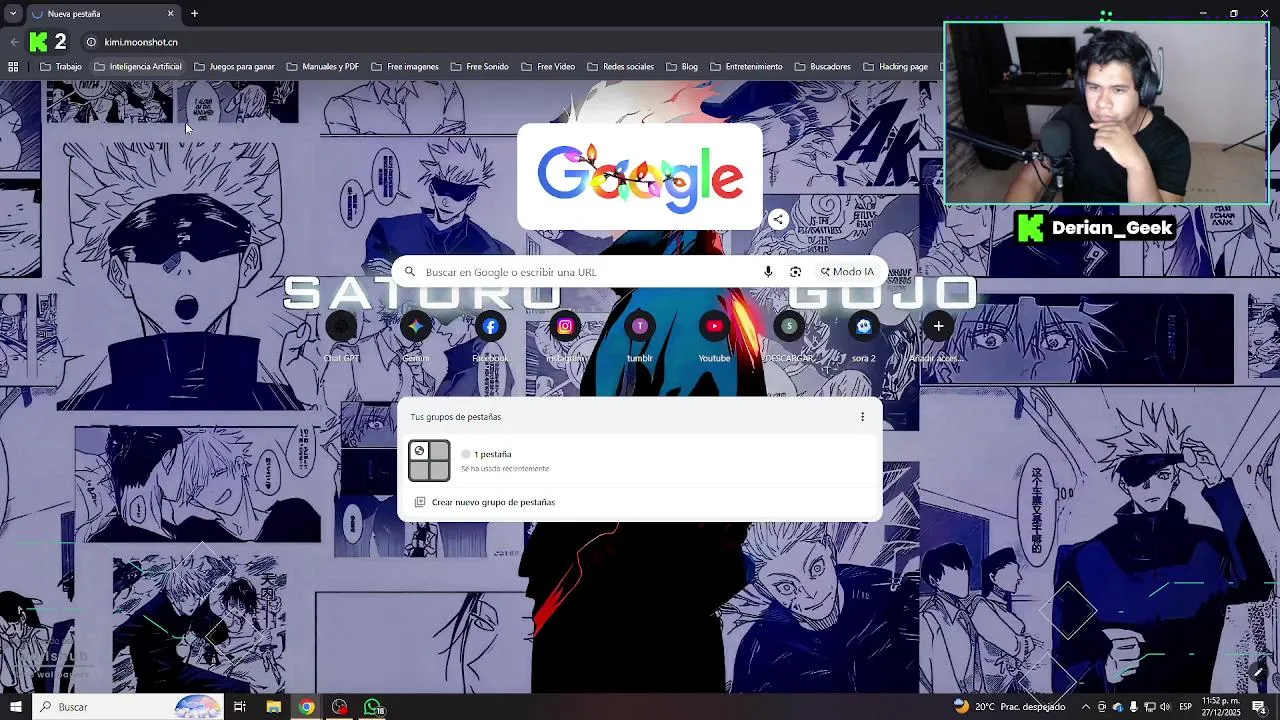1280x720 pixels.
Task: Open Juegos para ganar bookmarks folder
Action: [234, 67]
